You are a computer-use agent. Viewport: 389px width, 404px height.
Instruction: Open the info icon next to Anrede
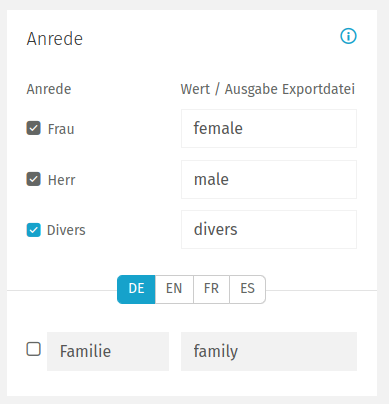click(348, 36)
